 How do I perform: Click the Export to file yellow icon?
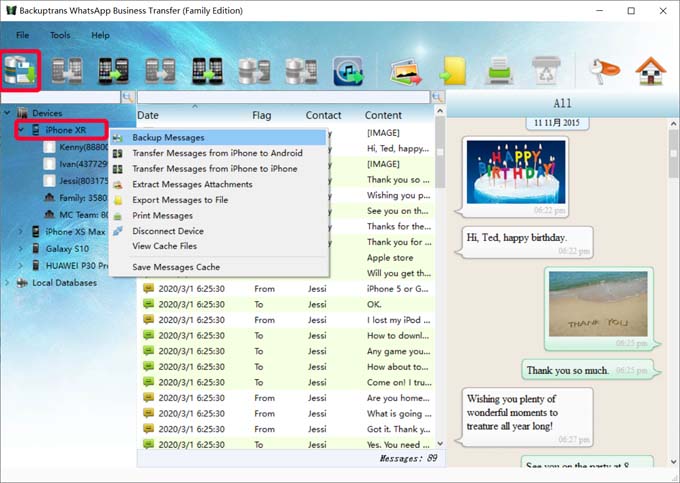tap(453, 71)
